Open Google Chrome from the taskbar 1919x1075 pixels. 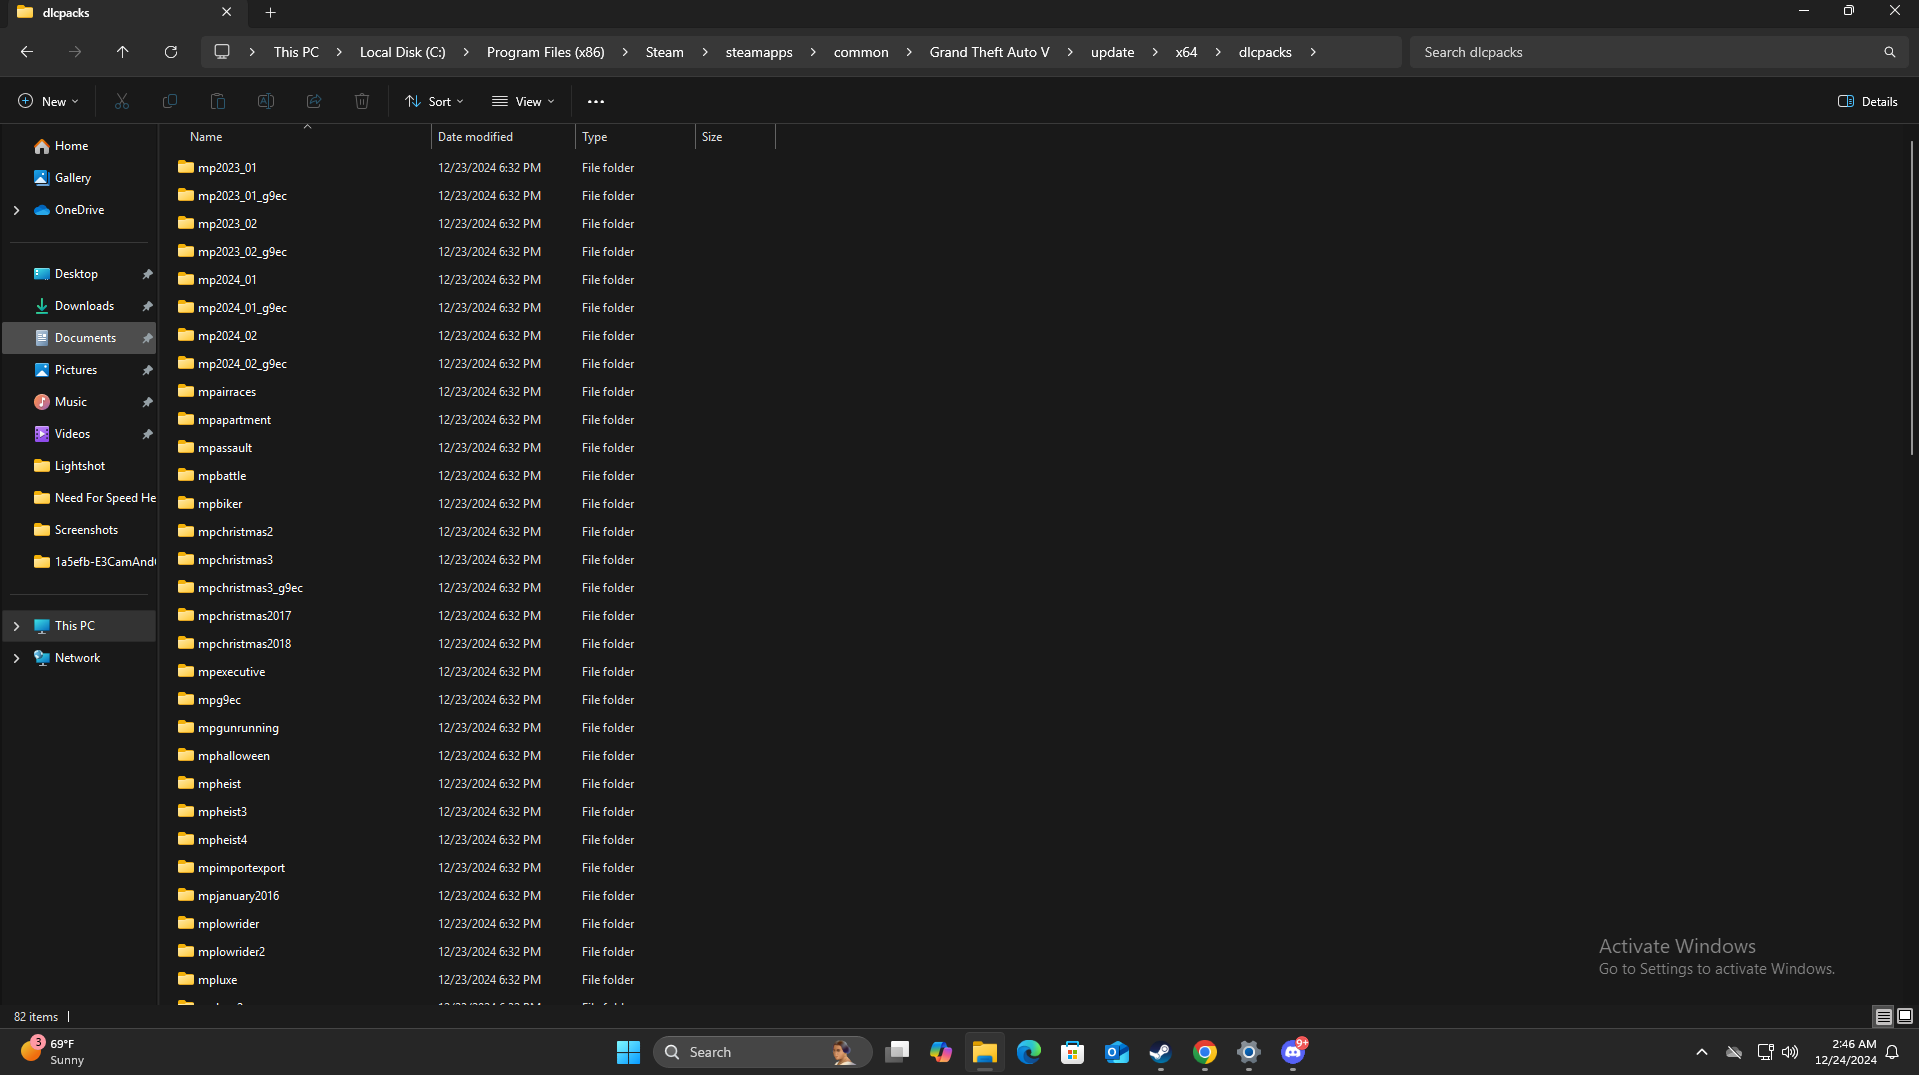click(1205, 1052)
